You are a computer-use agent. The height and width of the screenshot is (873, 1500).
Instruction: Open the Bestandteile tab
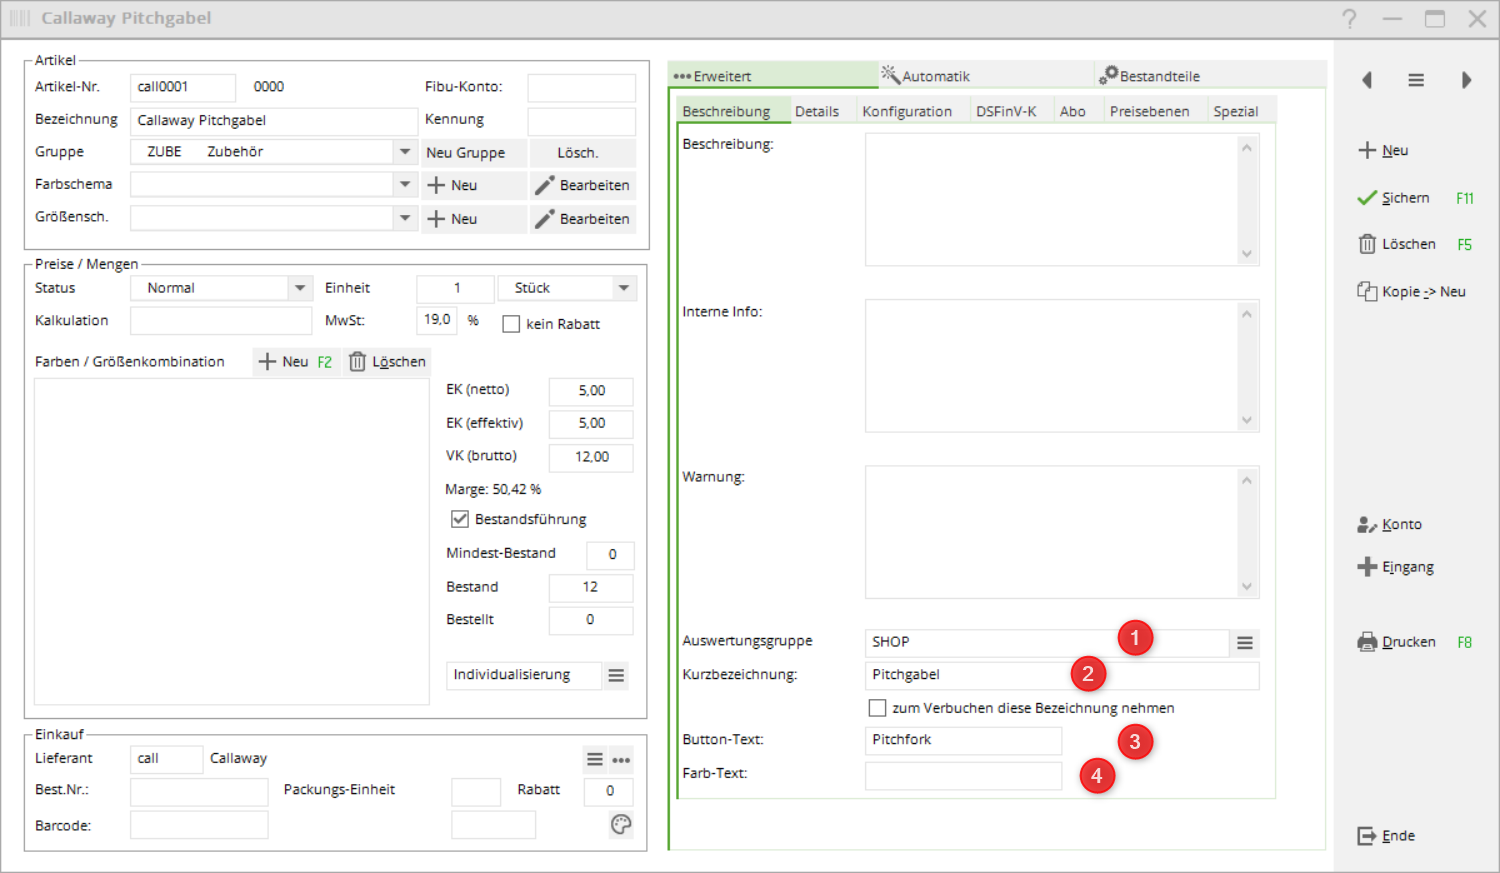click(x=1158, y=76)
